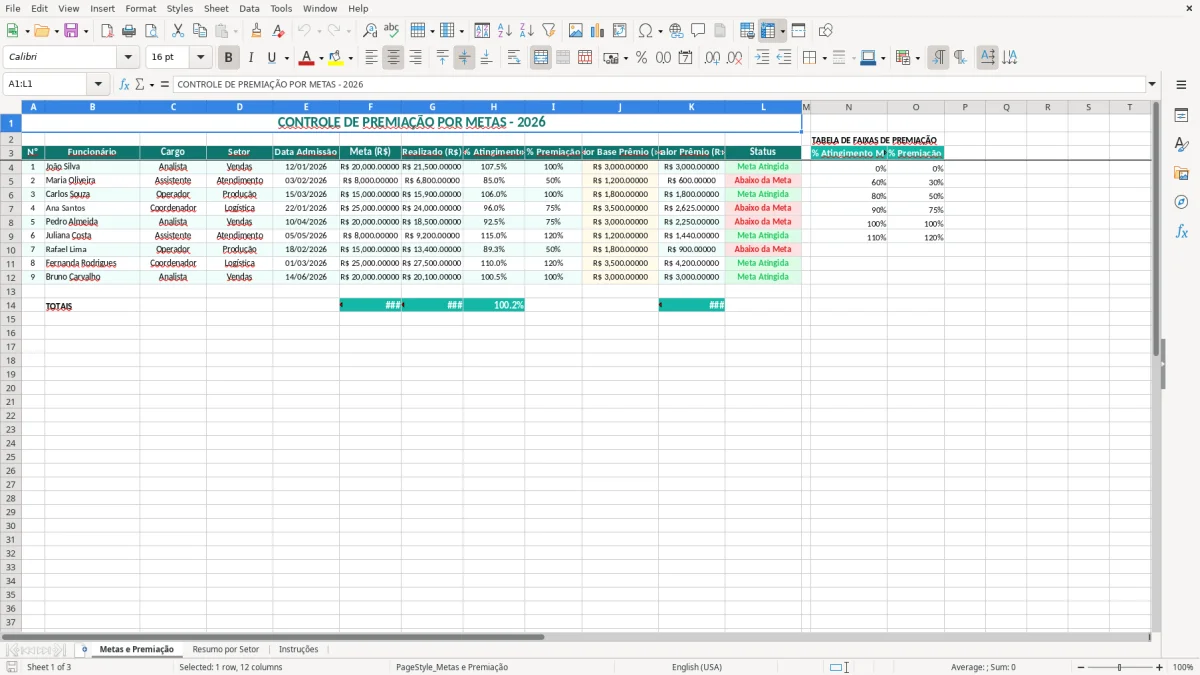The image size is (1200, 675).
Task: Open the Sheet menu
Action: (216, 8)
